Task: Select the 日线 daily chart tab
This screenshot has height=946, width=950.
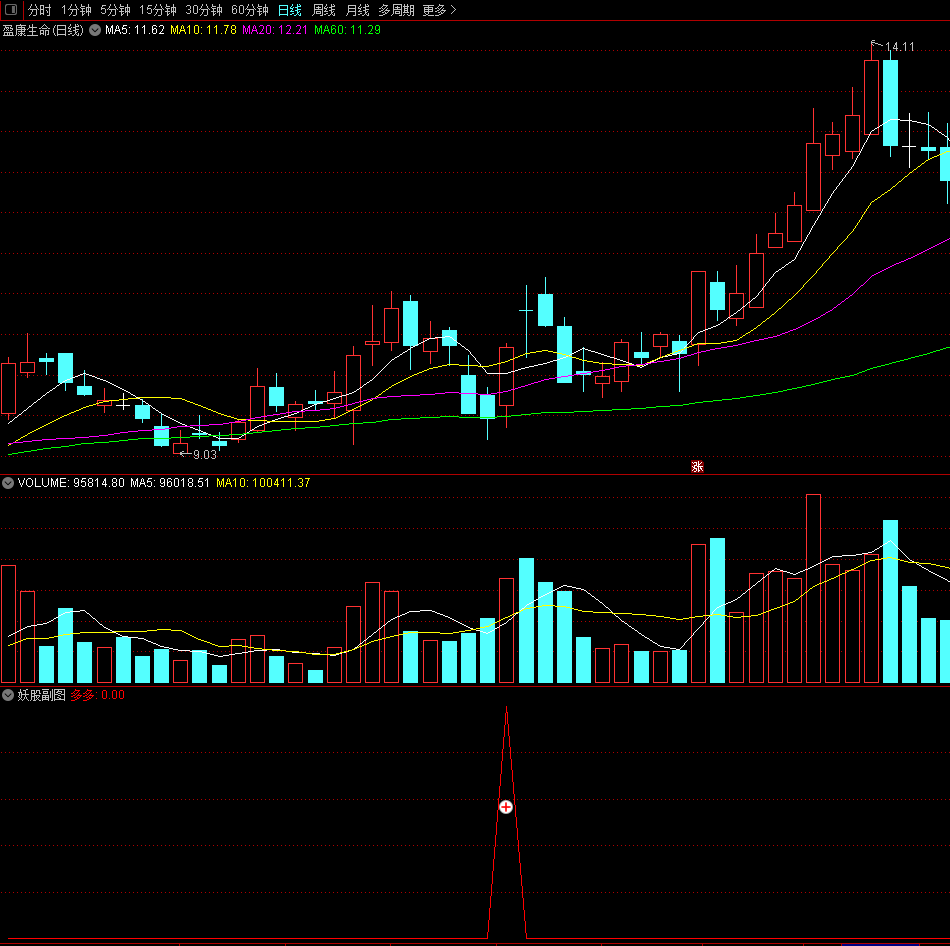Action: [290, 10]
